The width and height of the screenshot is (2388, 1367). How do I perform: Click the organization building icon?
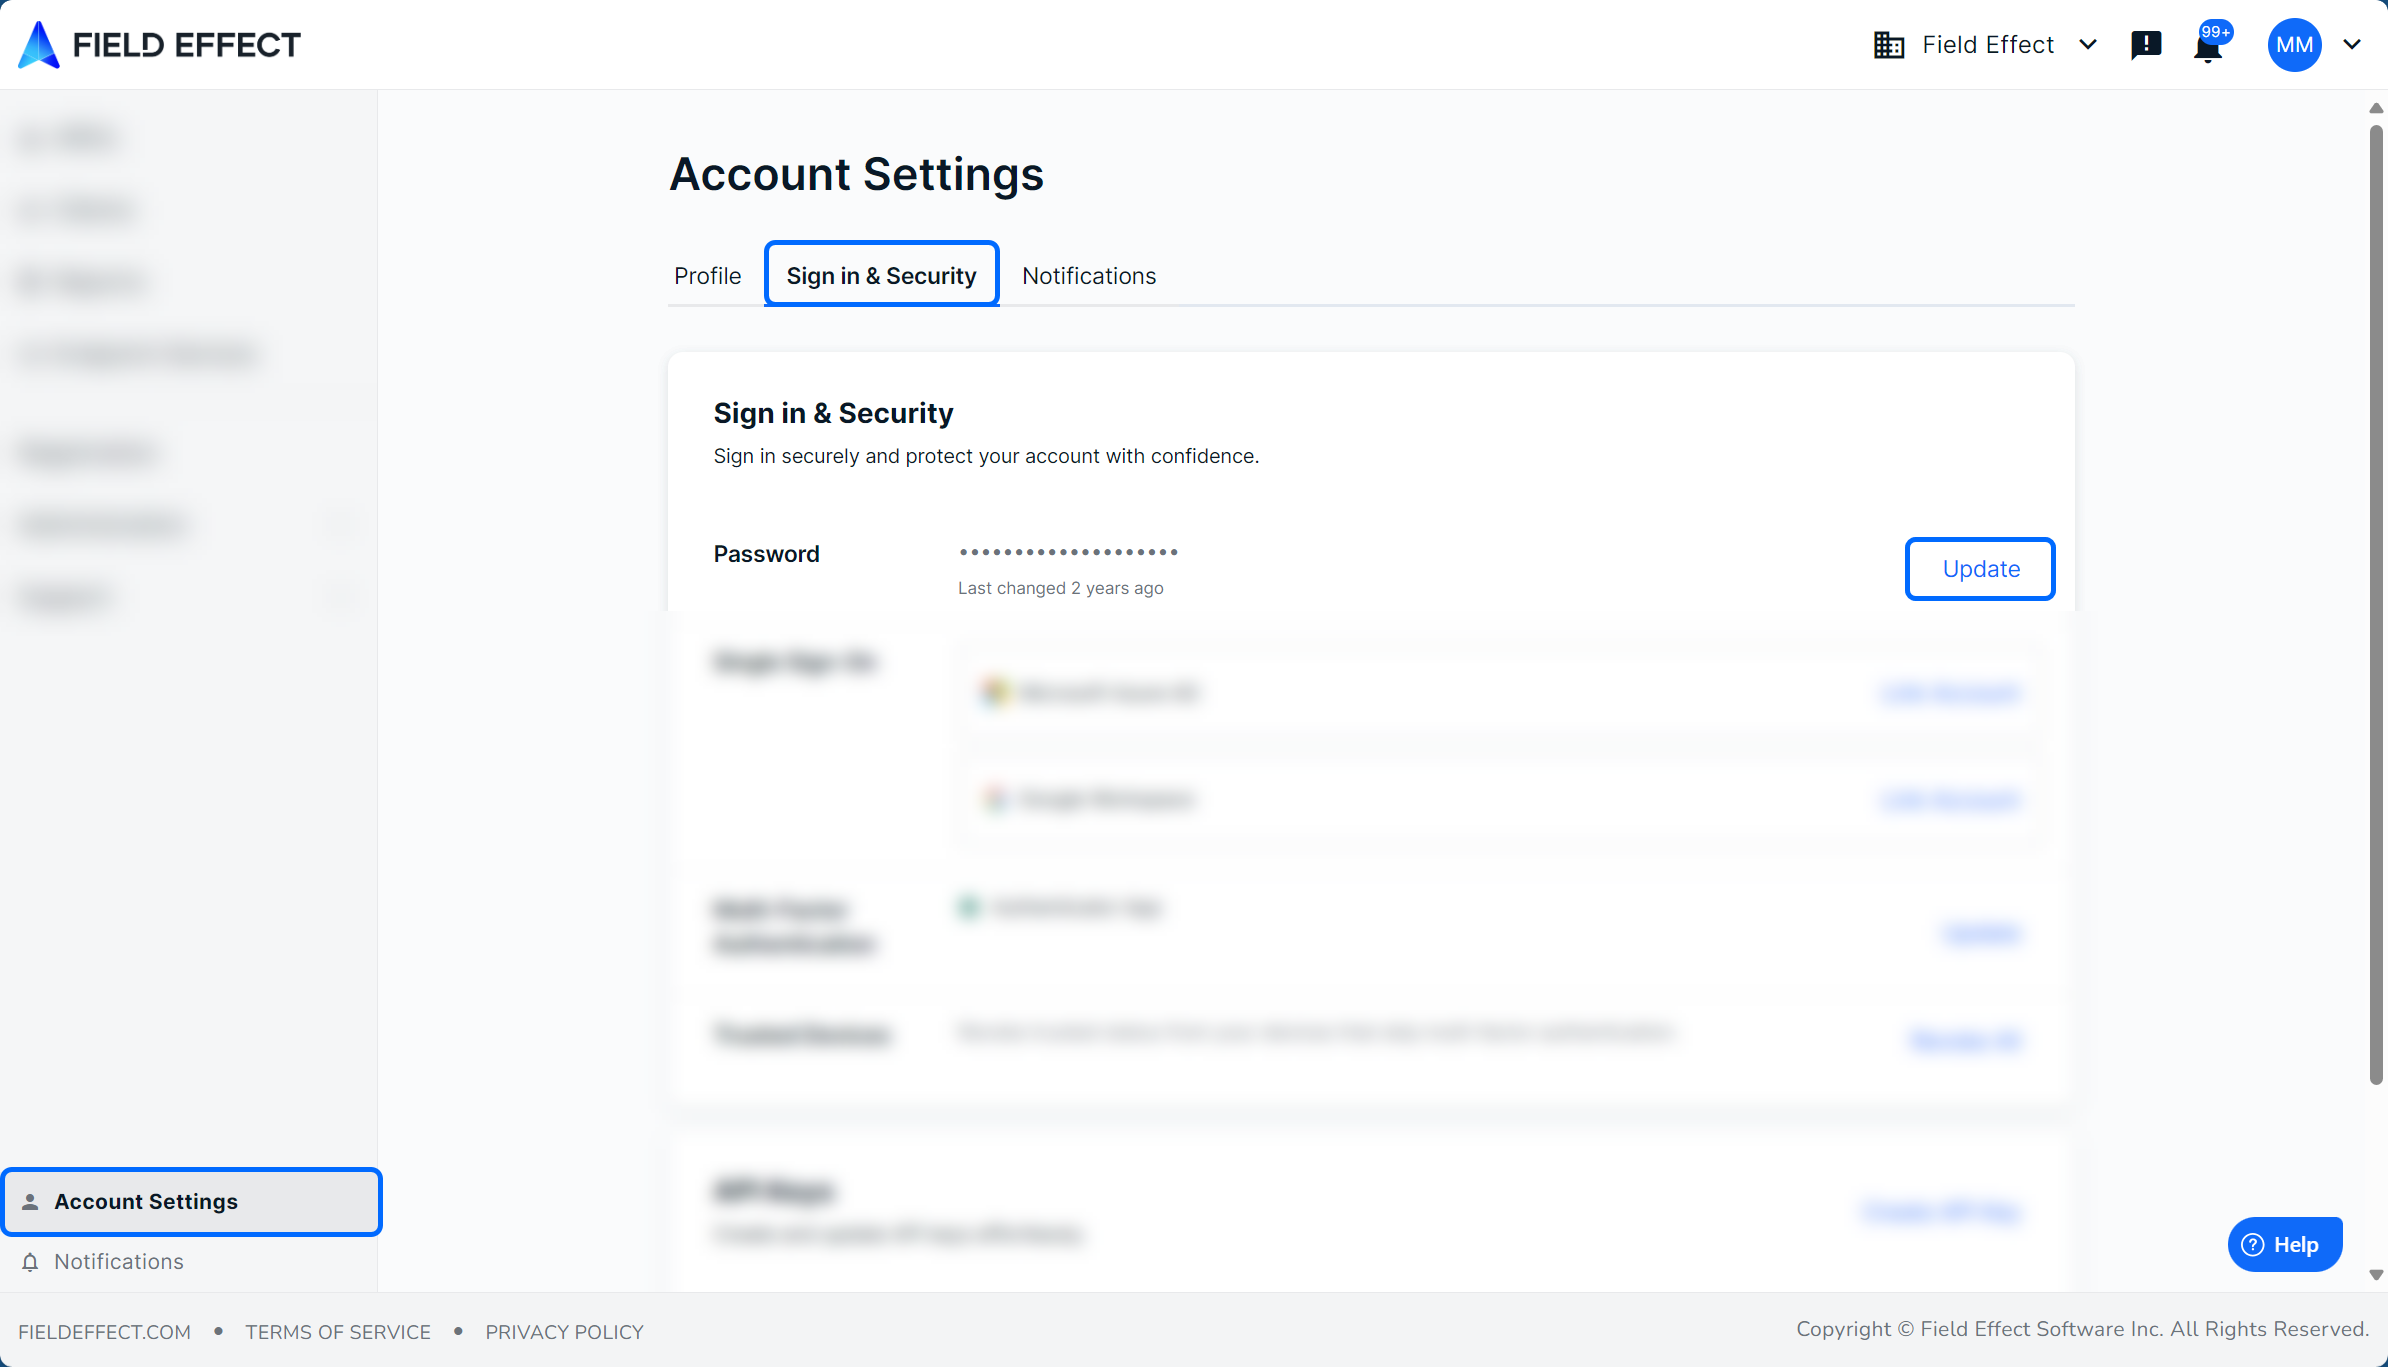click(1888, 45)
